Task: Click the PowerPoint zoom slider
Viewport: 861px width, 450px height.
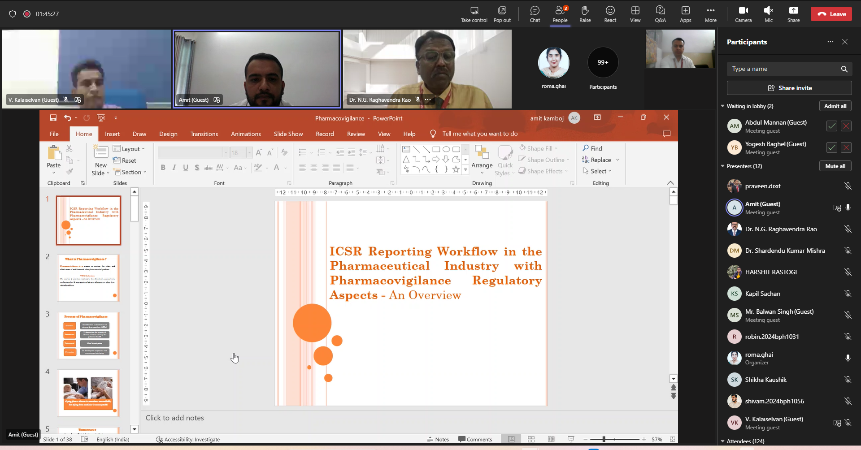Action: click(605, 439)
